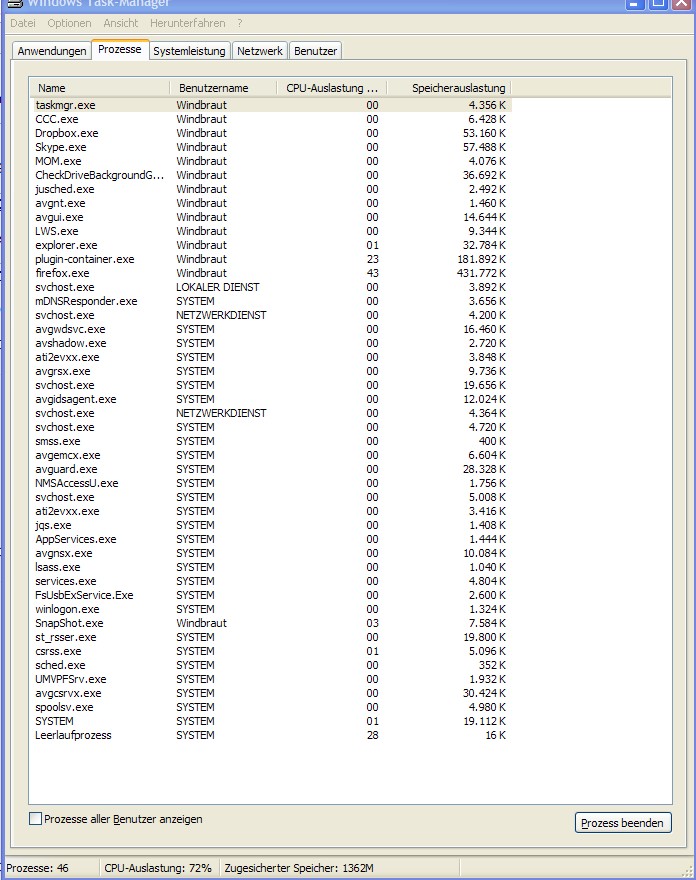Close the Task-Manager window
Image resolution: width=696 pixels, height=880 pixels.
coord(681,3)
